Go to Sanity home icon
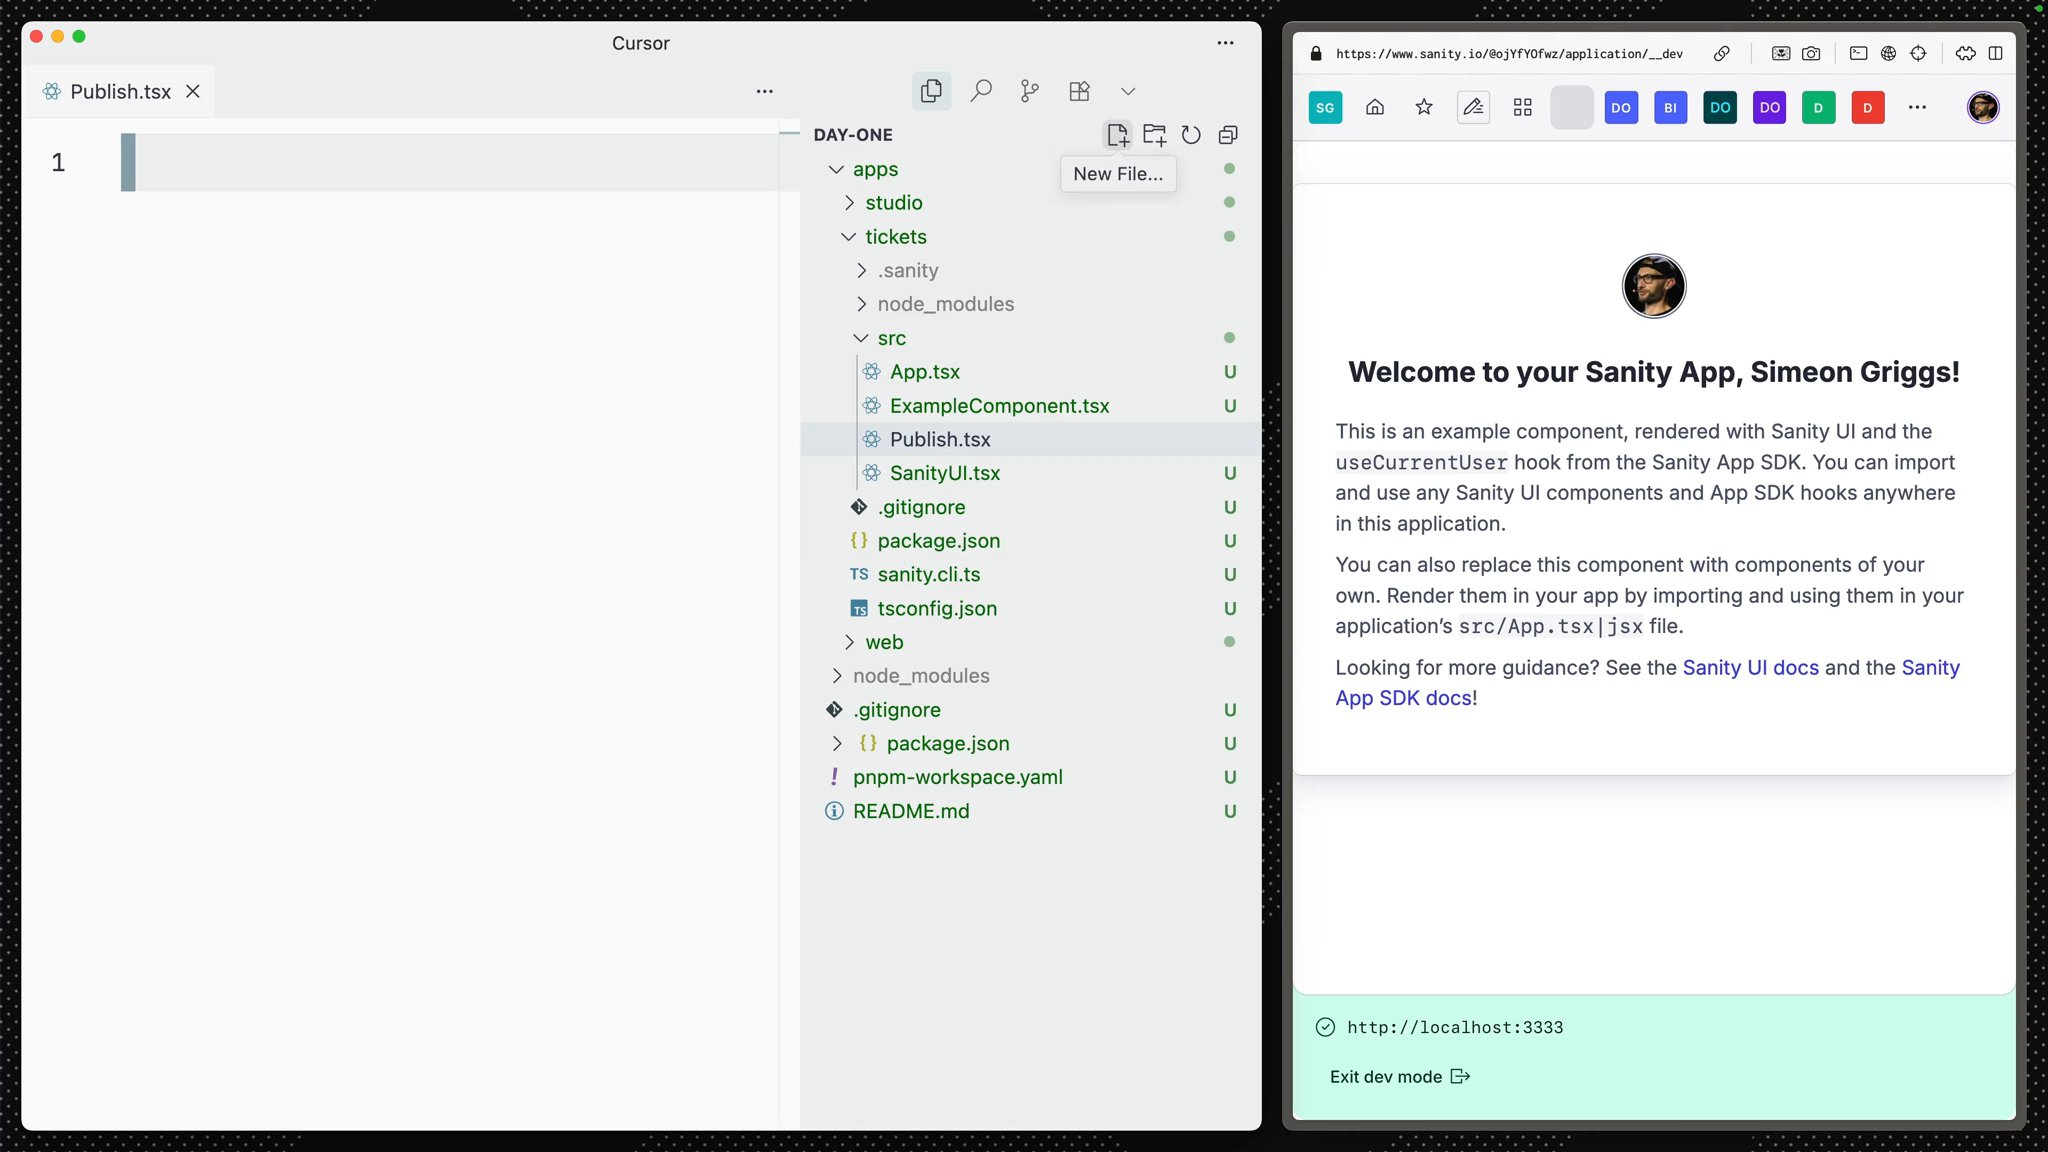Screen dimensions: 2048x1152 1375,107
